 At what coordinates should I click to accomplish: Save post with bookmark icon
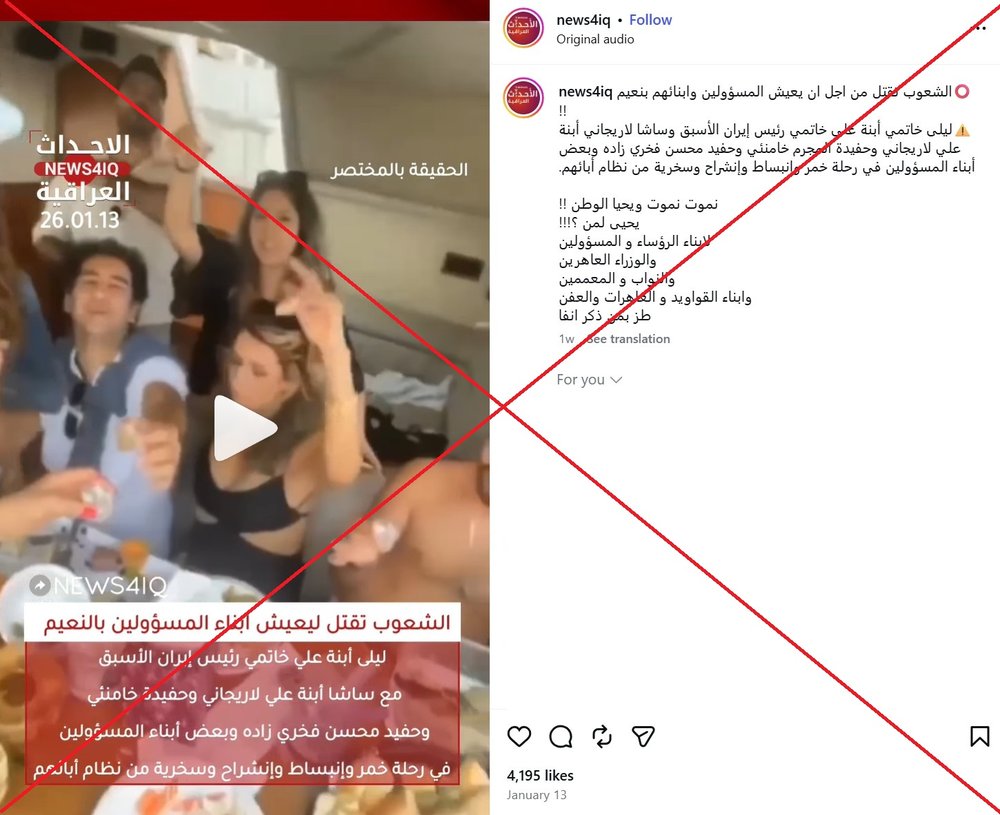(980, 737)
